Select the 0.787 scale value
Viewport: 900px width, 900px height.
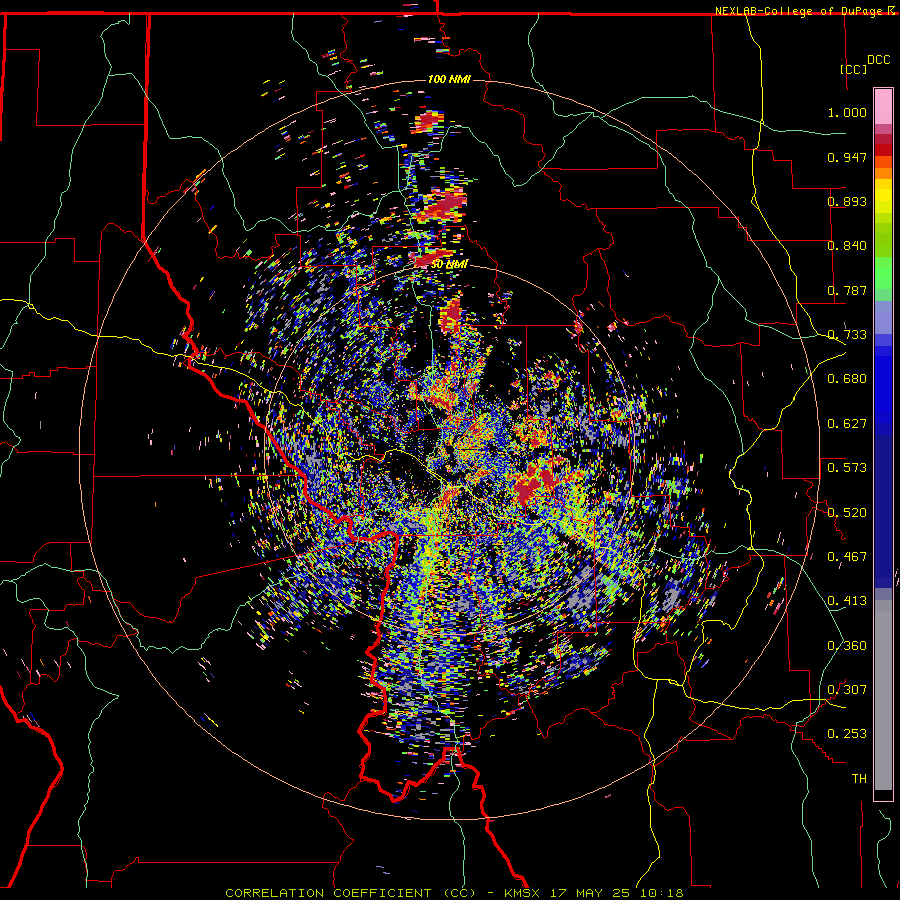tap(847, 290)
